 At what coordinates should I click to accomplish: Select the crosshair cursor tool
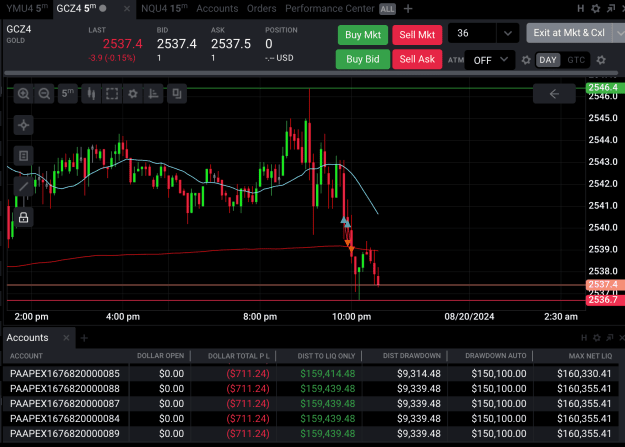24,125
